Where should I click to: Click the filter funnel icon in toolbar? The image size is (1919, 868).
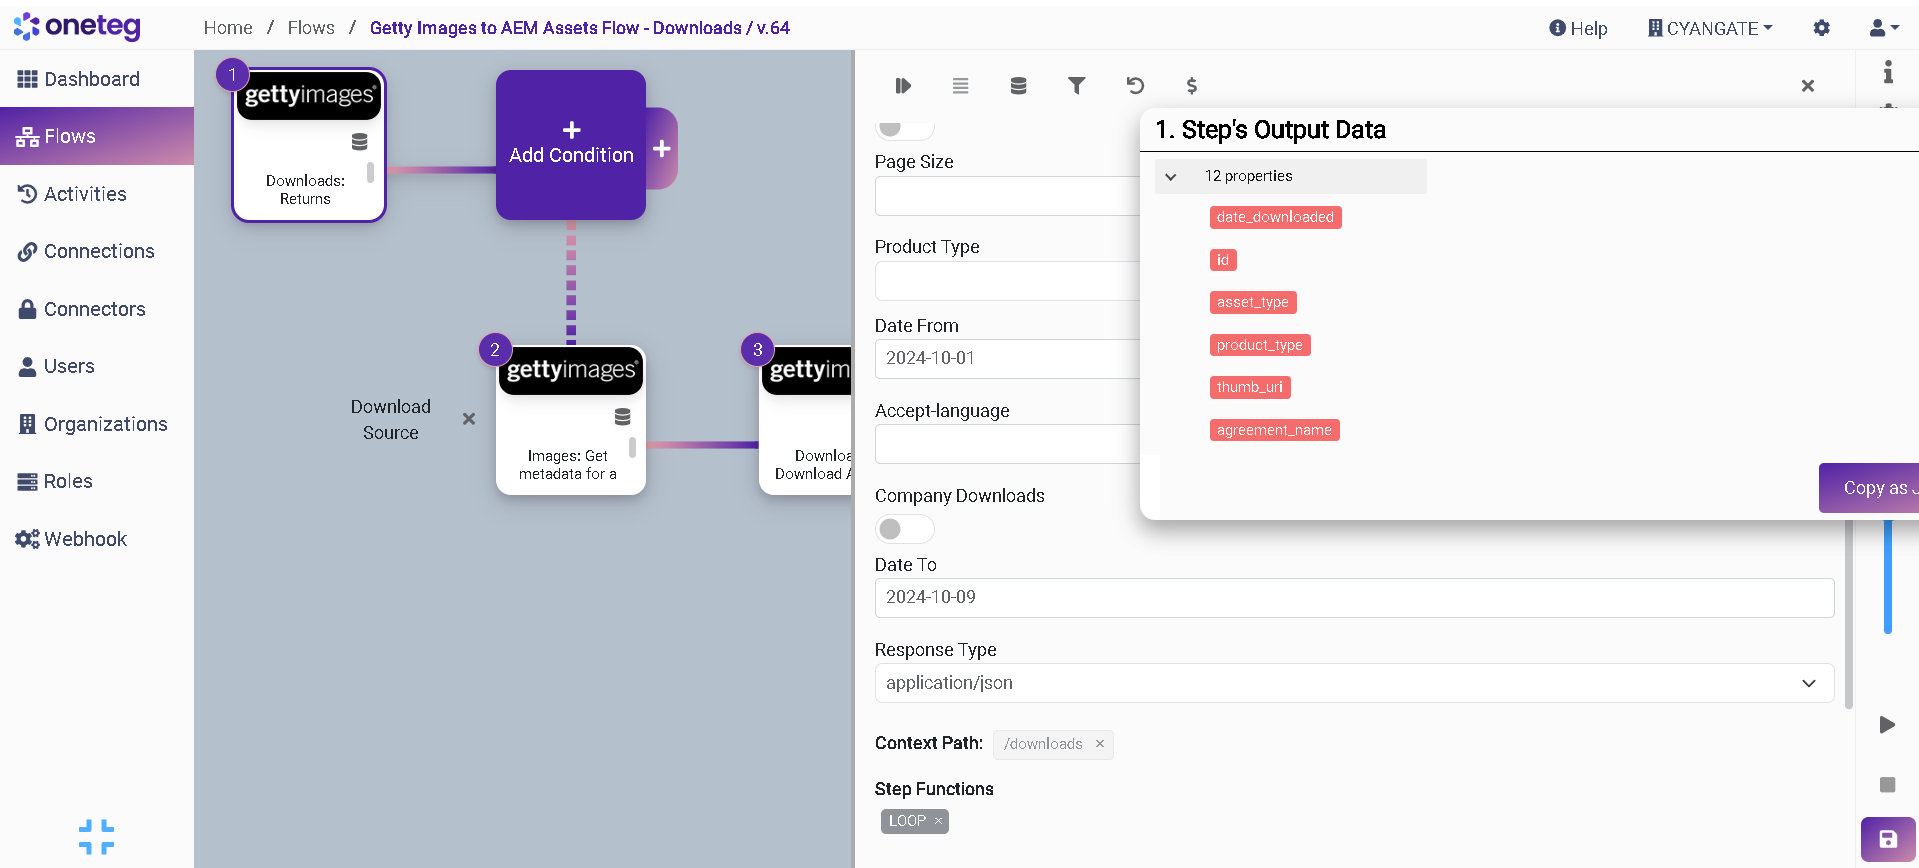pyautogui.click(x=1076, y=86)
